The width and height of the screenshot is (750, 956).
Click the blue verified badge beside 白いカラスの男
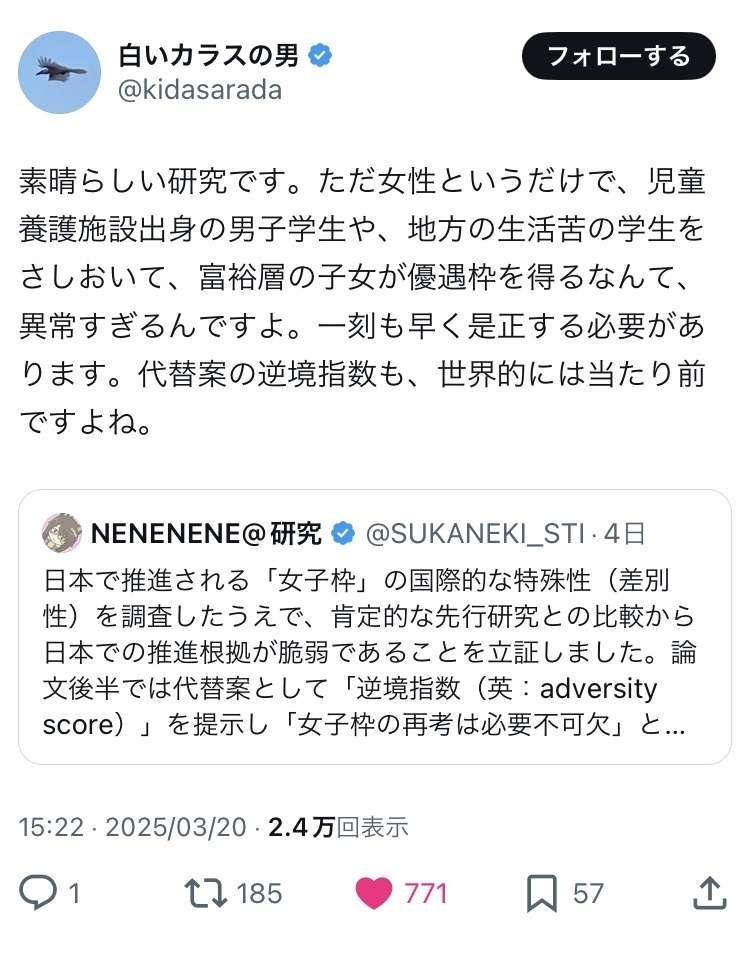[x=320, y=56]
